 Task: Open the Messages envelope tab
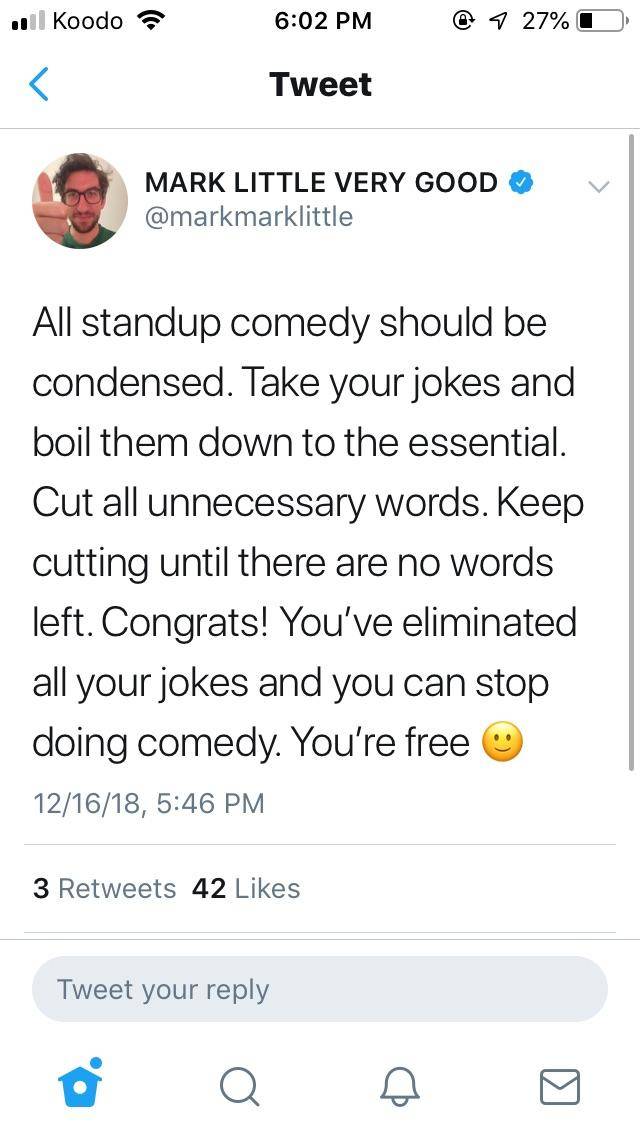559,1086
